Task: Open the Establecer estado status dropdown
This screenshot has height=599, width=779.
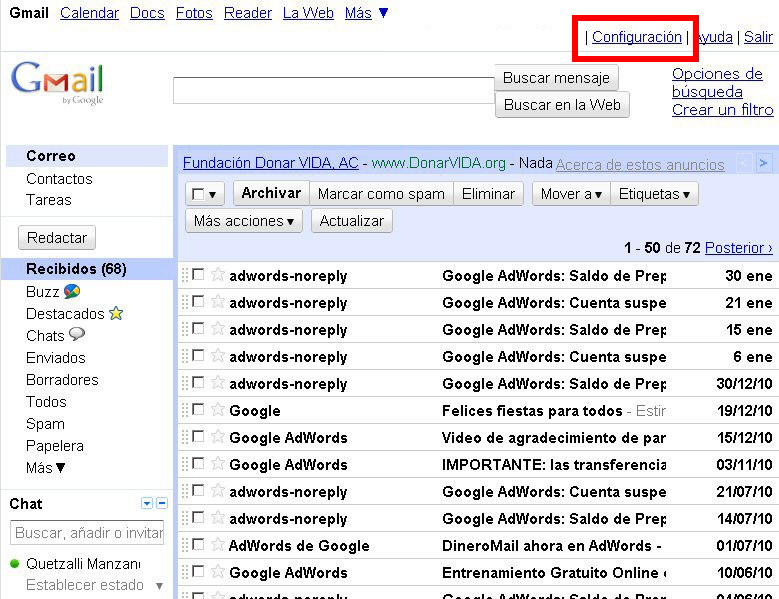Action: (159, 586)
